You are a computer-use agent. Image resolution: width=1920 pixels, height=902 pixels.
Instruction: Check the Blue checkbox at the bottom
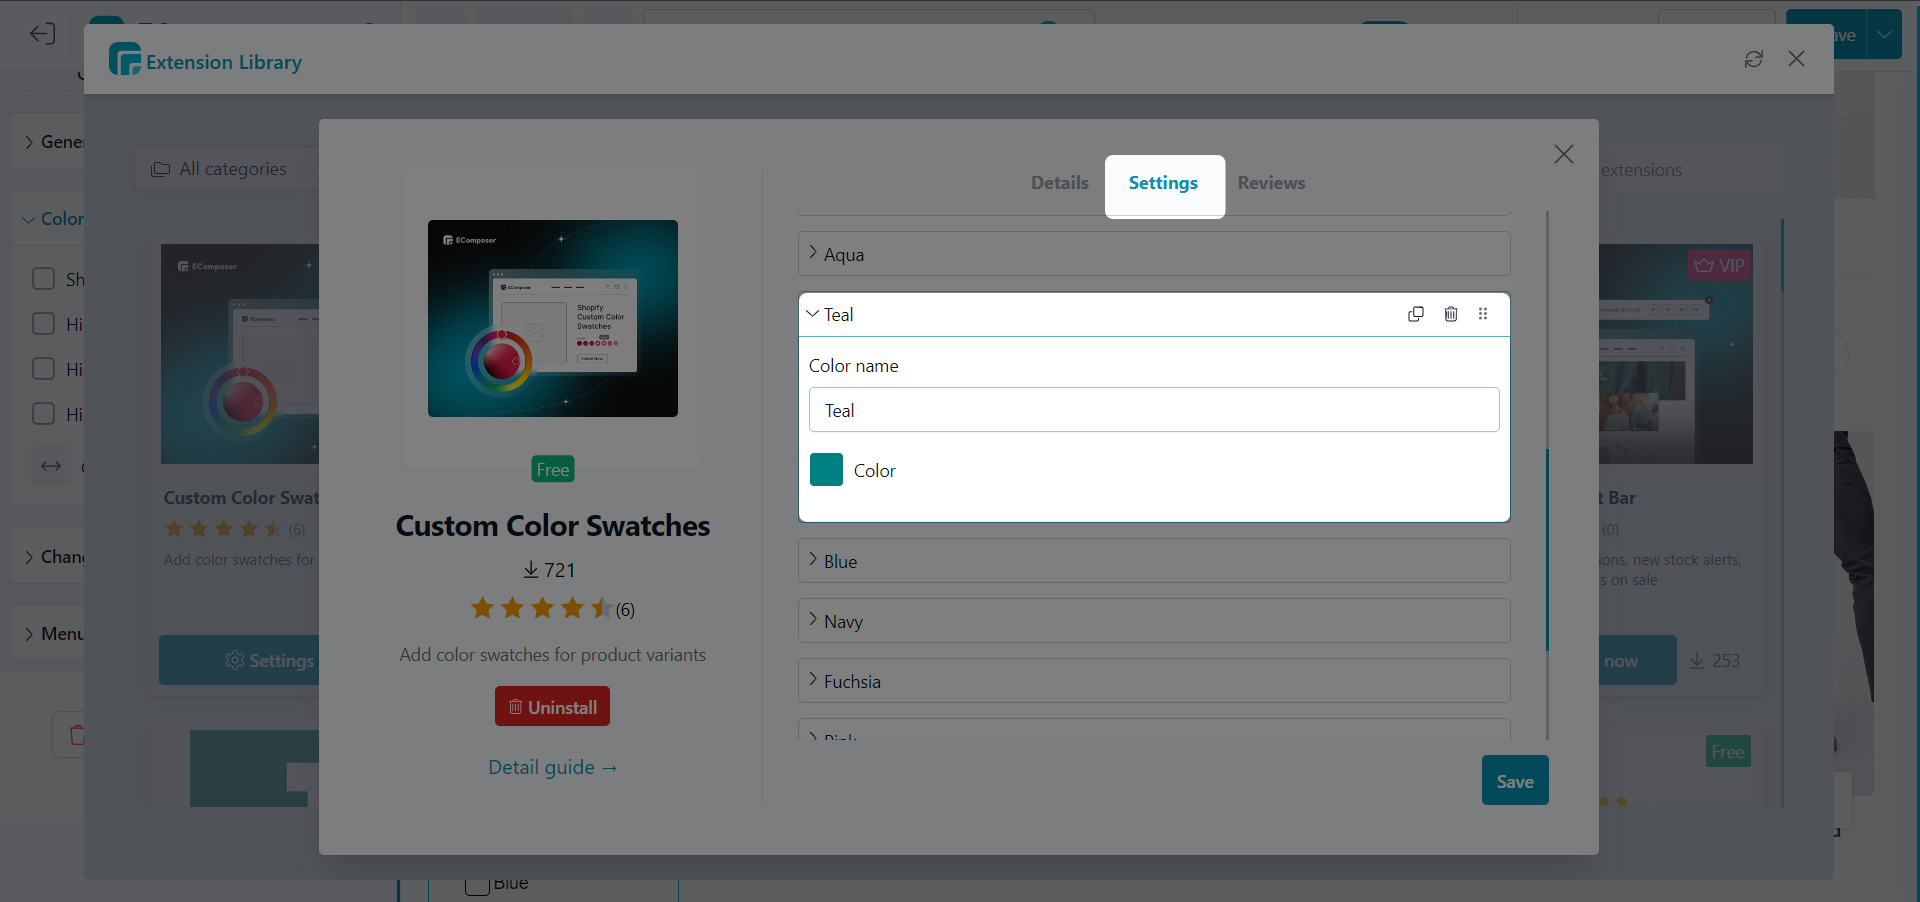[x=477, y=885]
